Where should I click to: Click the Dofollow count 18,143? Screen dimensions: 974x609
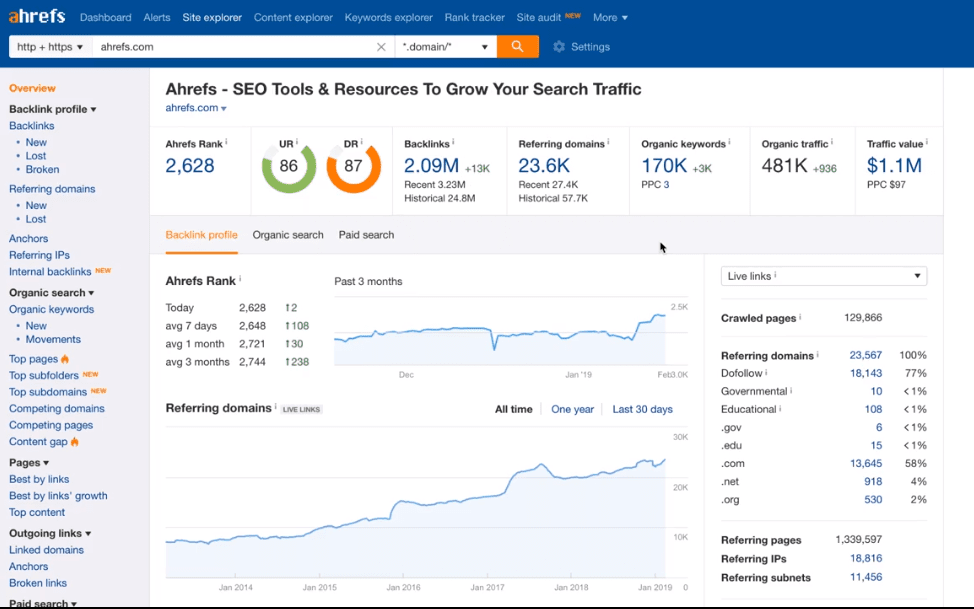(x=866, y=373)
